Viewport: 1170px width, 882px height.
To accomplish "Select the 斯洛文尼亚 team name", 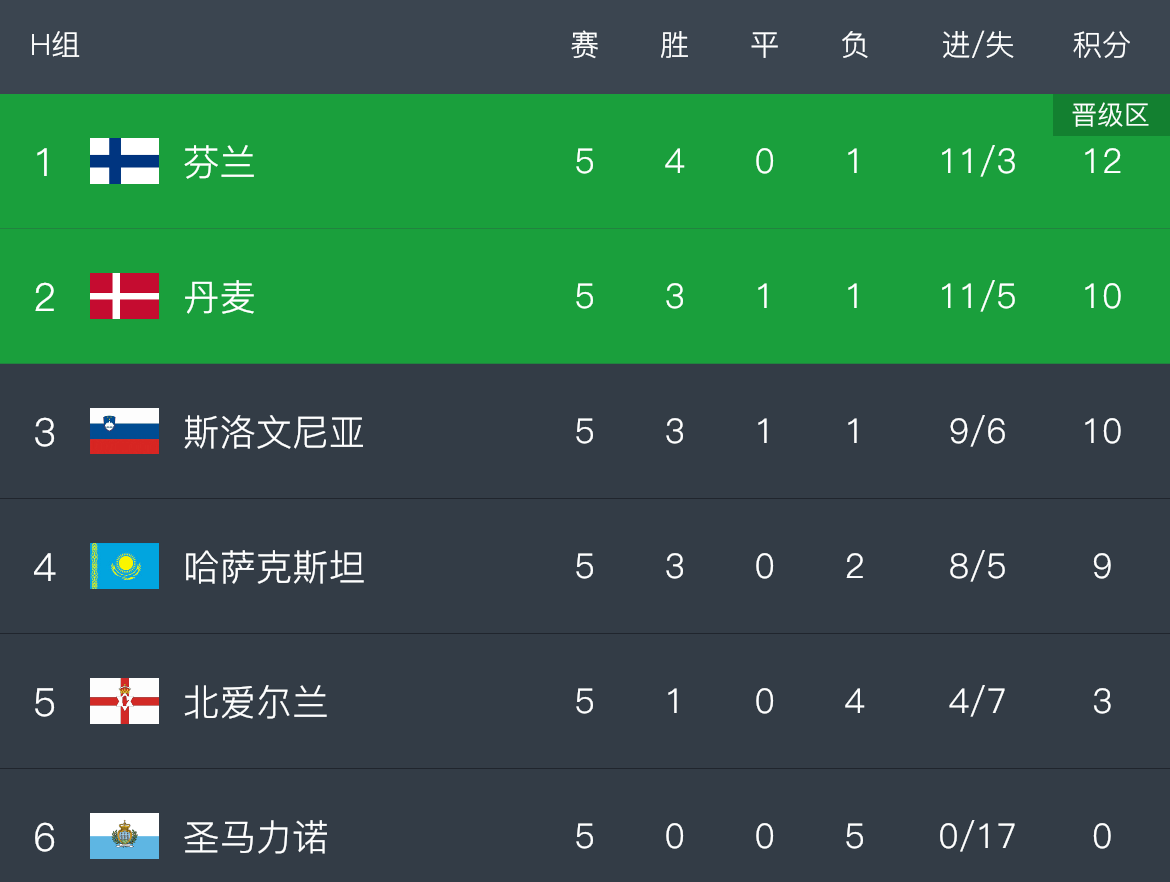I will point(273,432).
